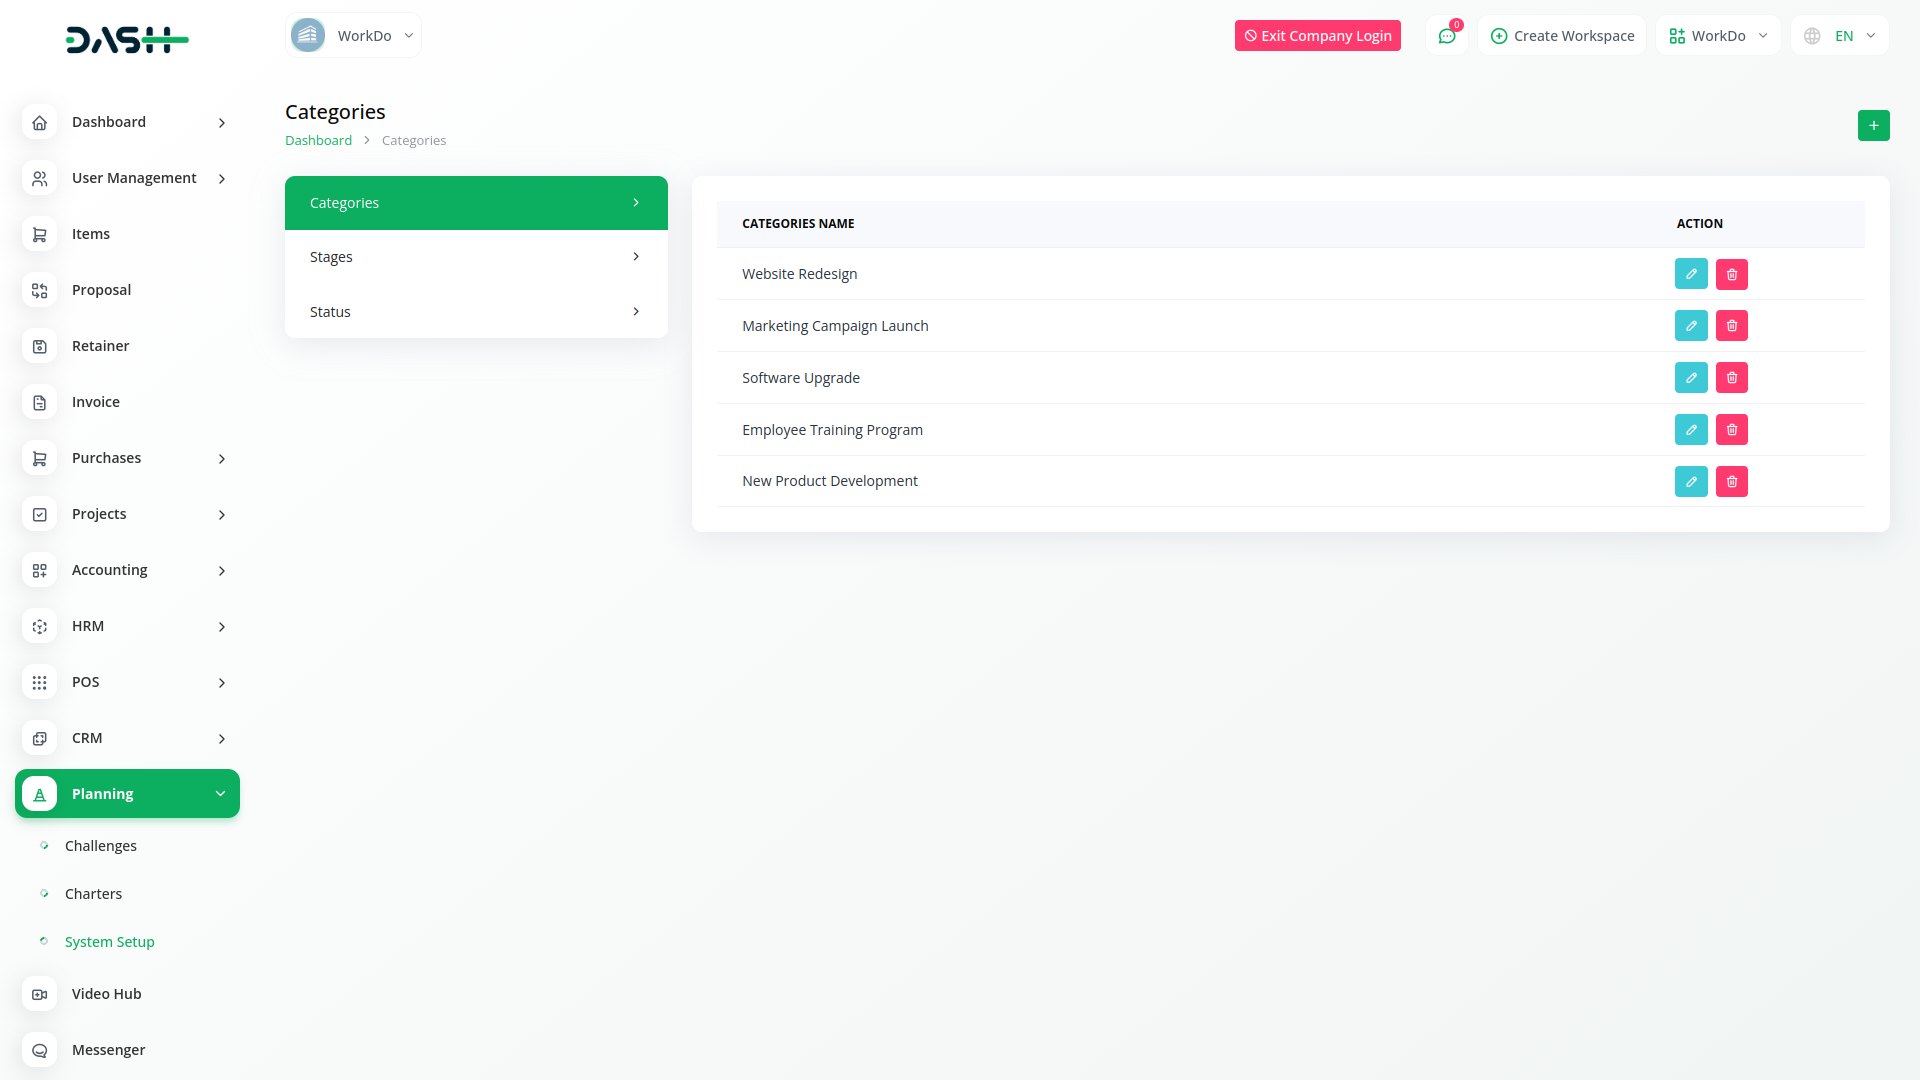Image resolution: width=1920 pixels, height=1080 pixels.
Task: Edit the Software Upgrade category
Action: [1691, 378]
